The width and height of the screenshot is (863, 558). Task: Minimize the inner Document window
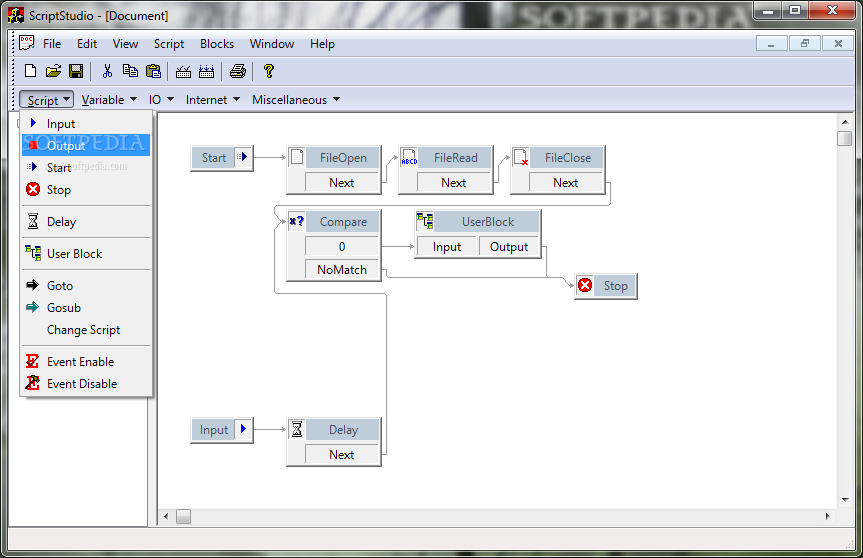point(772,43)
